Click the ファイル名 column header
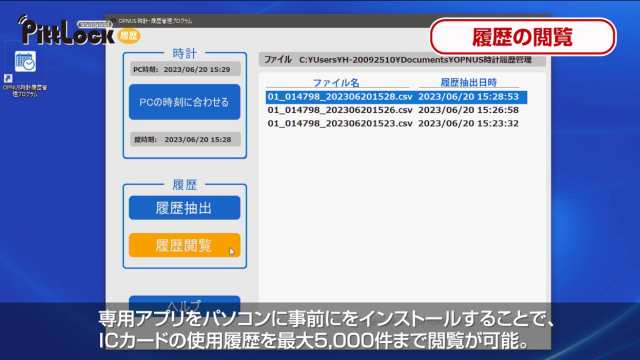 (336, 83)
